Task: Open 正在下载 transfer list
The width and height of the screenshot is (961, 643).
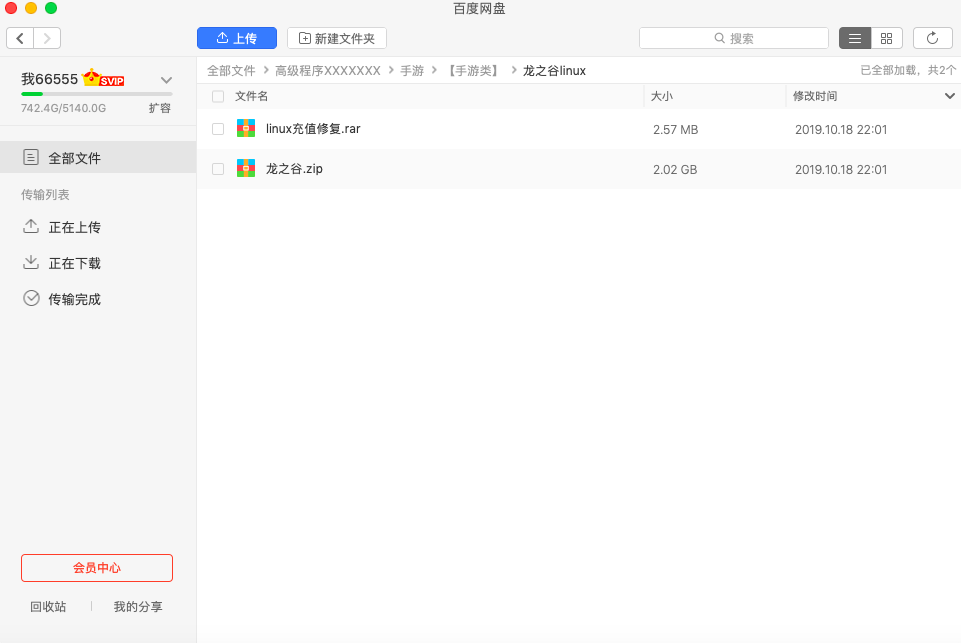Action: [x=74, y=263]
